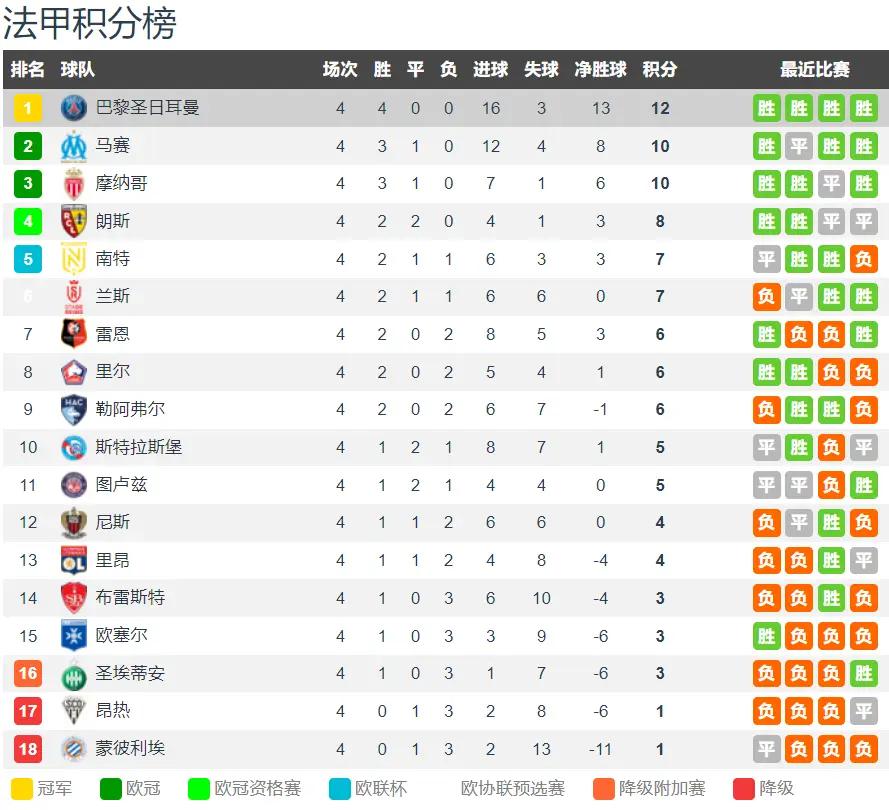
Task: Click the Montpellier club crest
Action: pyautogui.click(x=74, y=749)
